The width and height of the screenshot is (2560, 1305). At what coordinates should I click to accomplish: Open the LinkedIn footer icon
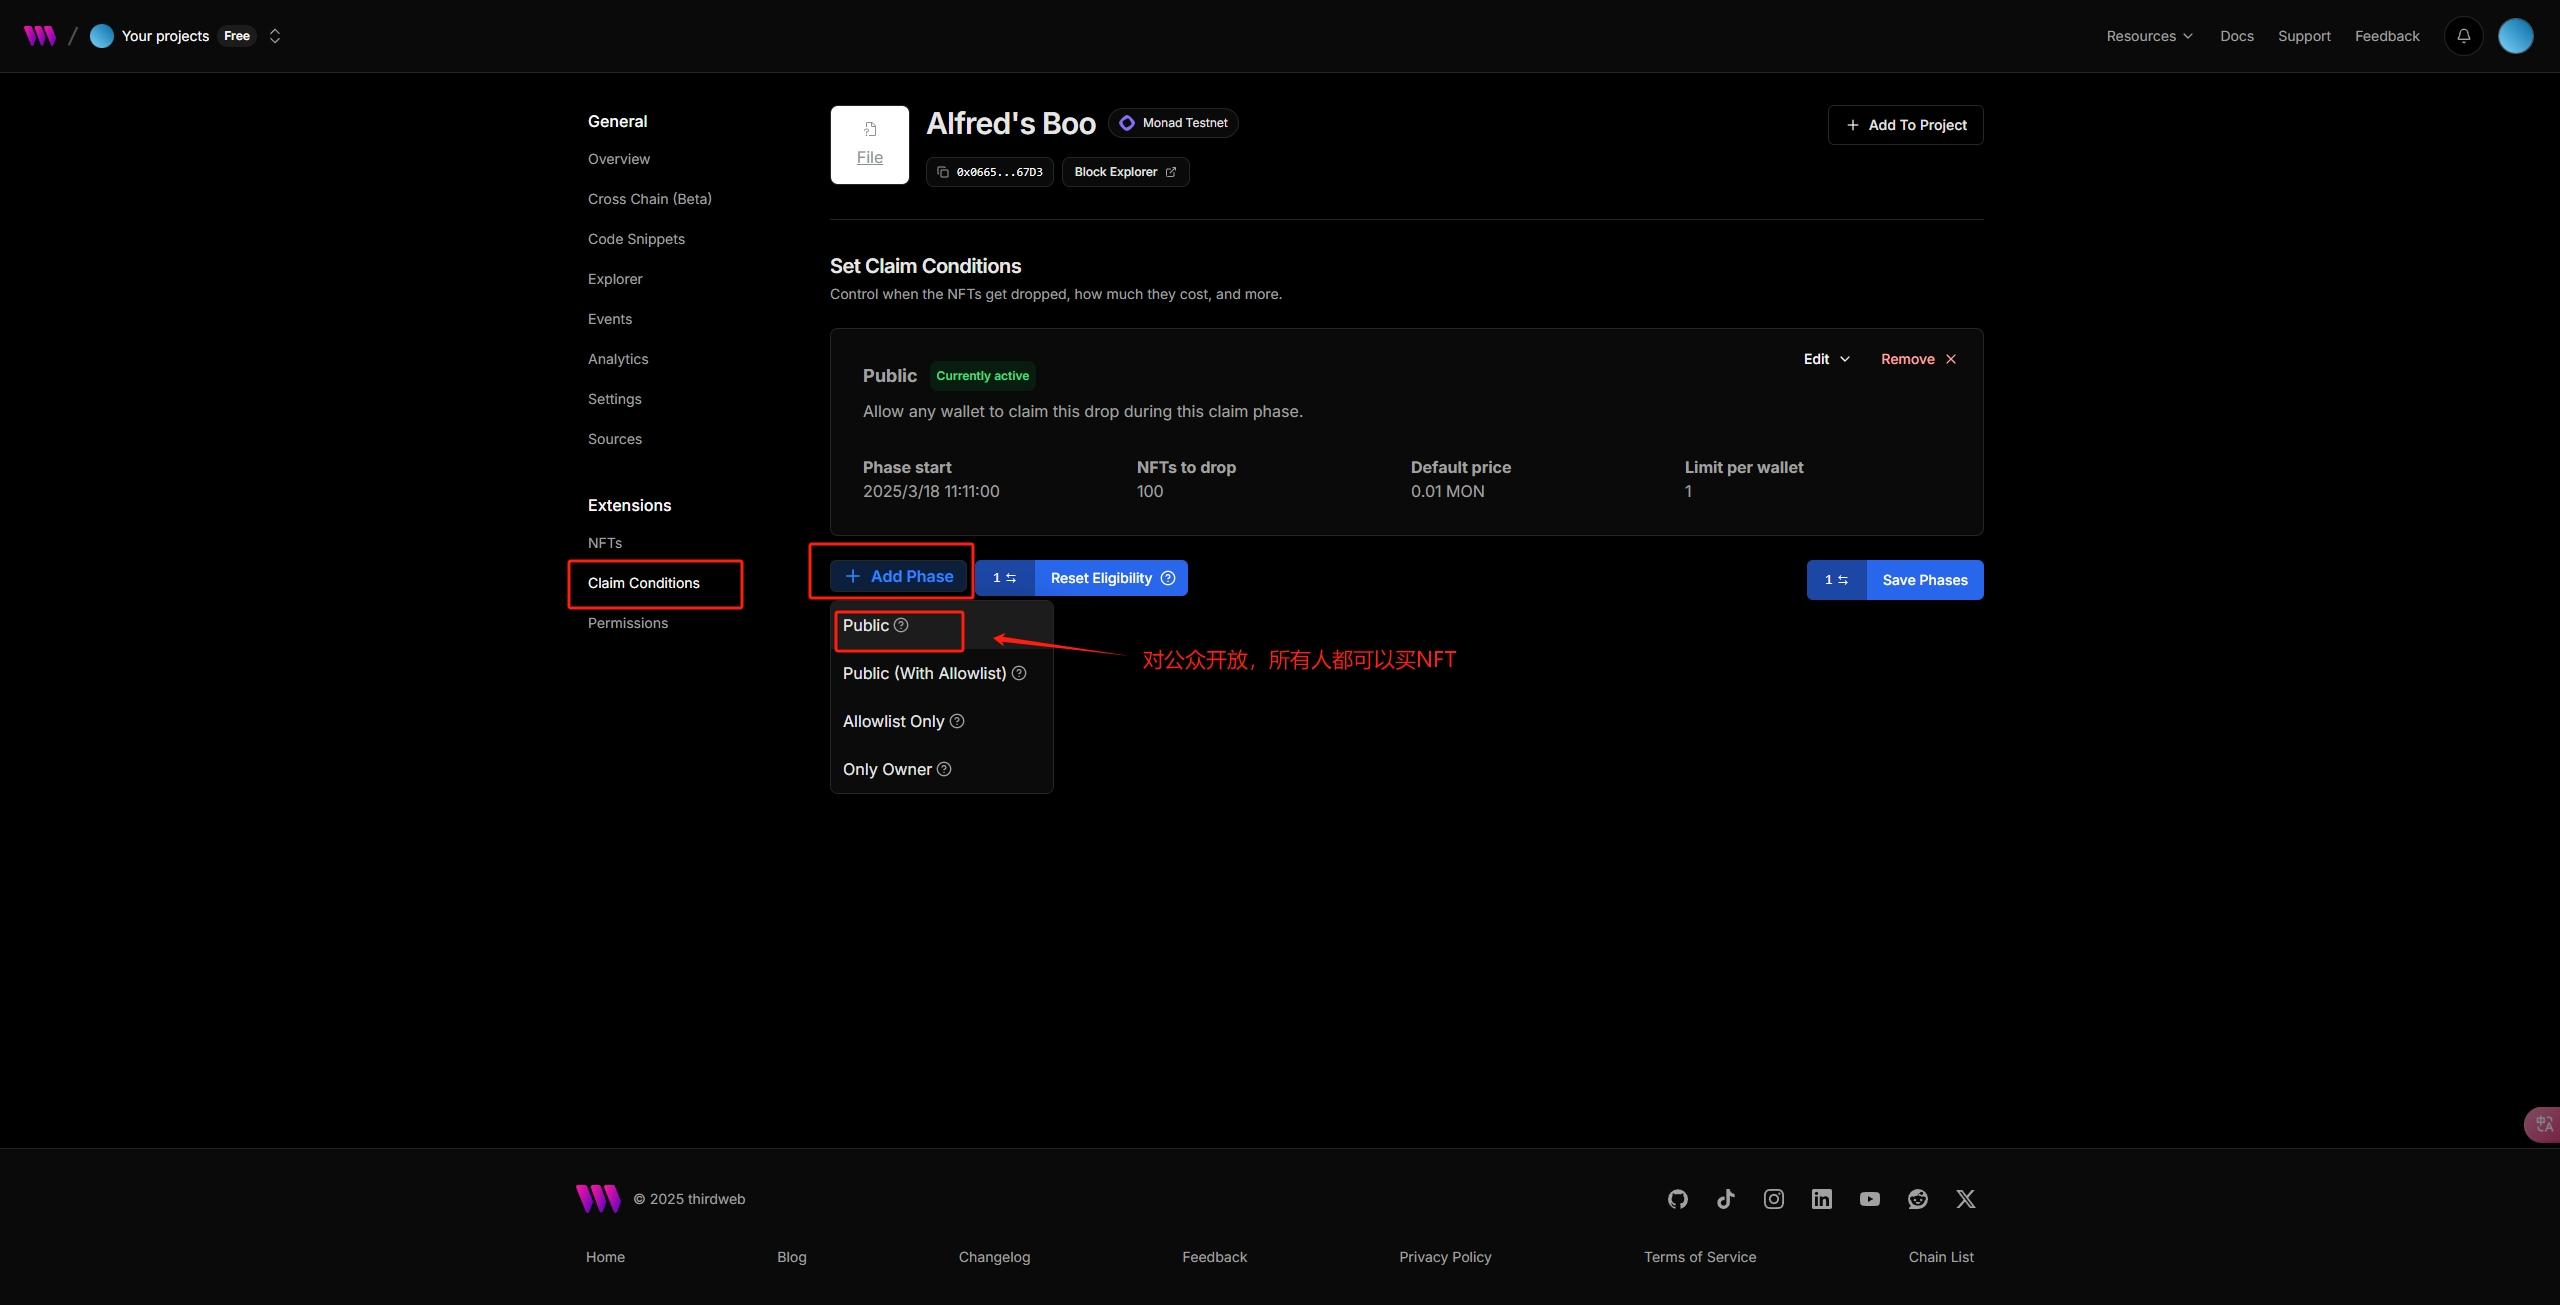[x=1821, y=1199]
